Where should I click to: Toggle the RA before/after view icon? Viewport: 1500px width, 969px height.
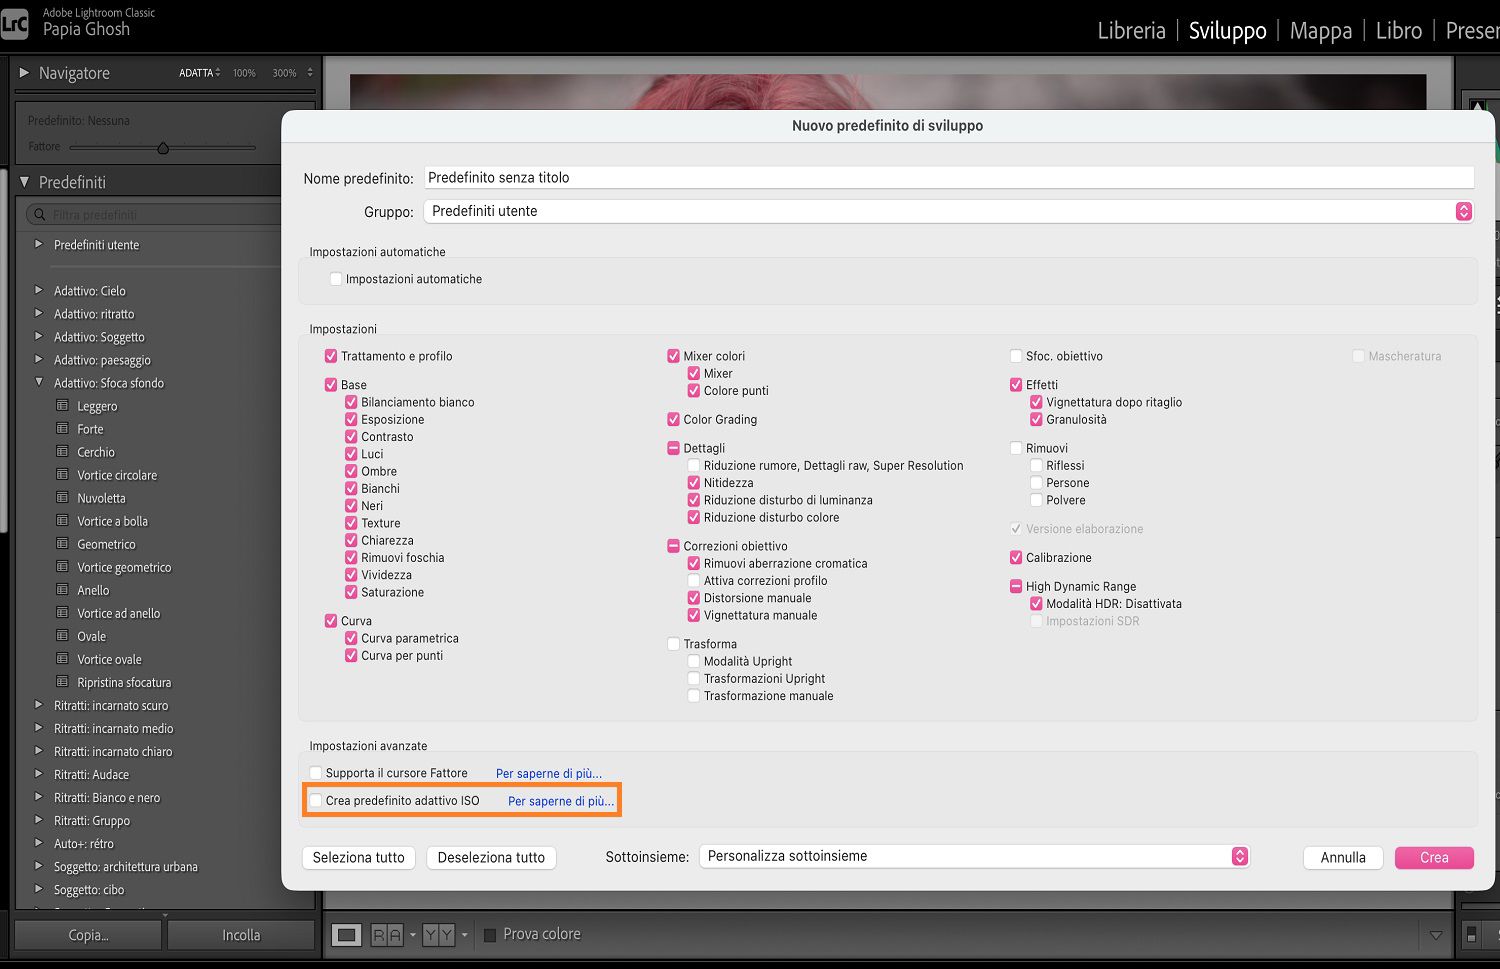(x=387, y=935)
